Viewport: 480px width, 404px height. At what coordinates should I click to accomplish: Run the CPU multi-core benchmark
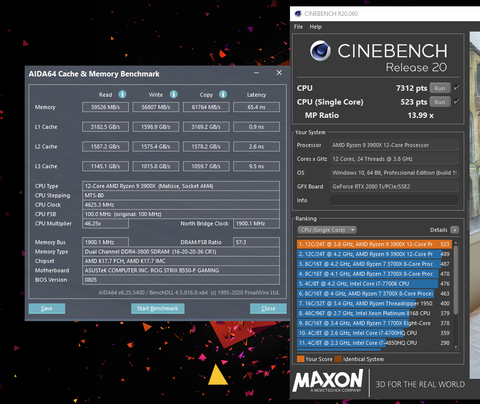pyautogui.click(x=440, y=88)
